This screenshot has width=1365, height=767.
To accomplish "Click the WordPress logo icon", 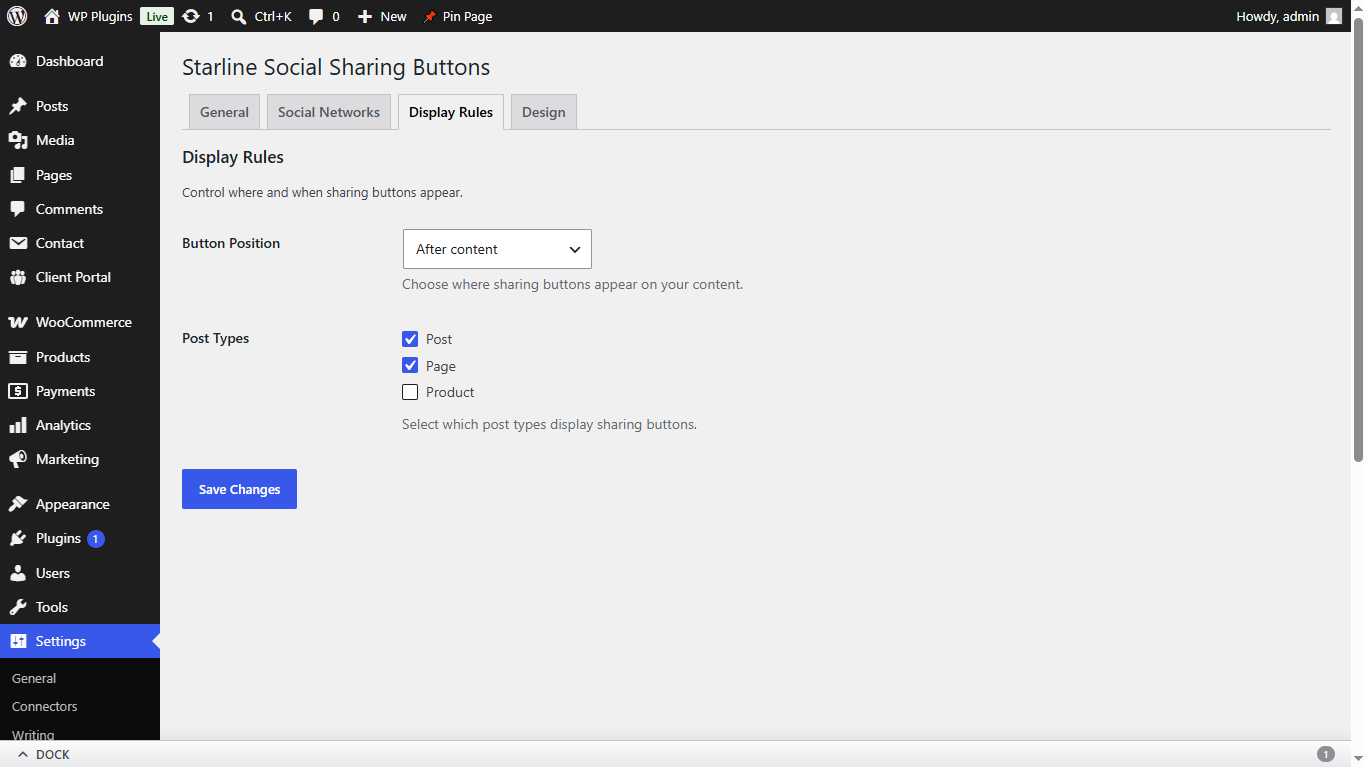I will [17, 16].
